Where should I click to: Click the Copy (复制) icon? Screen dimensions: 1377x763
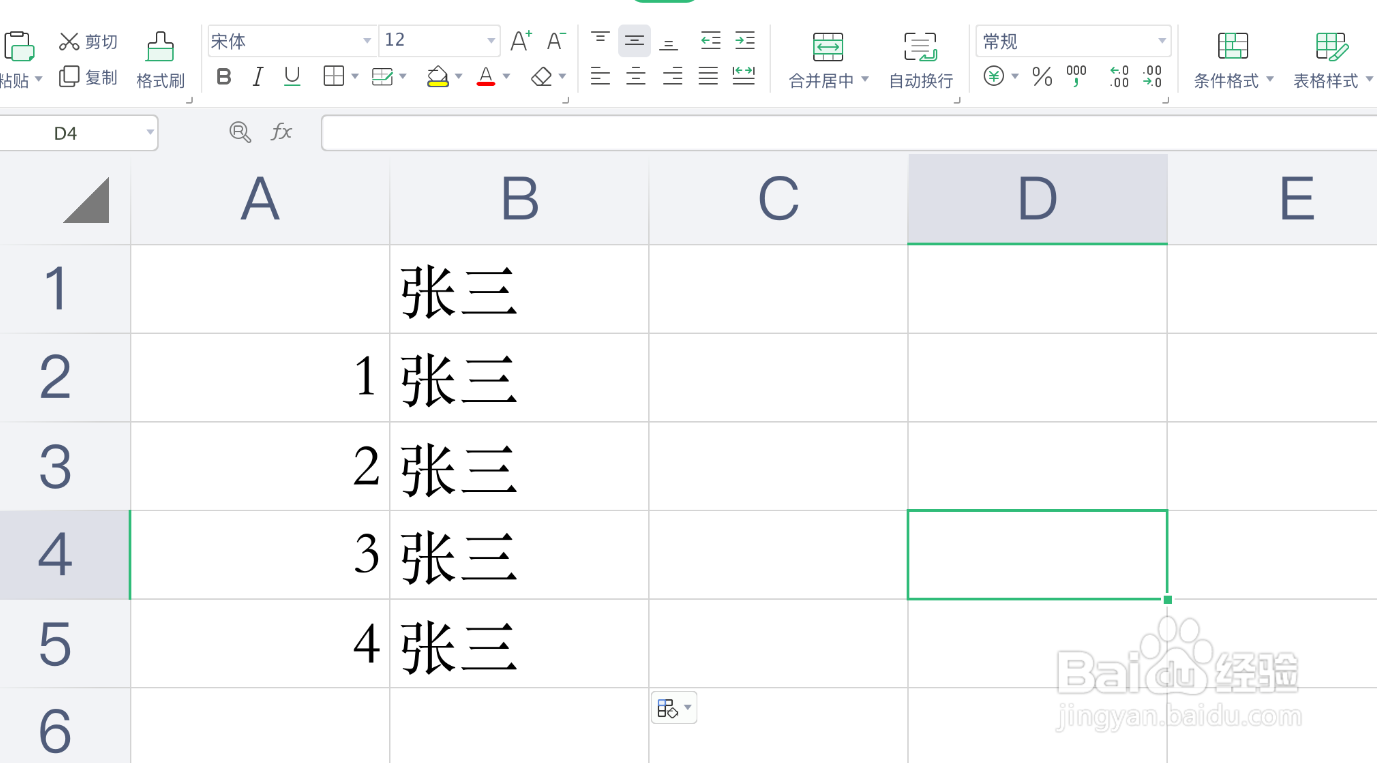69,77
